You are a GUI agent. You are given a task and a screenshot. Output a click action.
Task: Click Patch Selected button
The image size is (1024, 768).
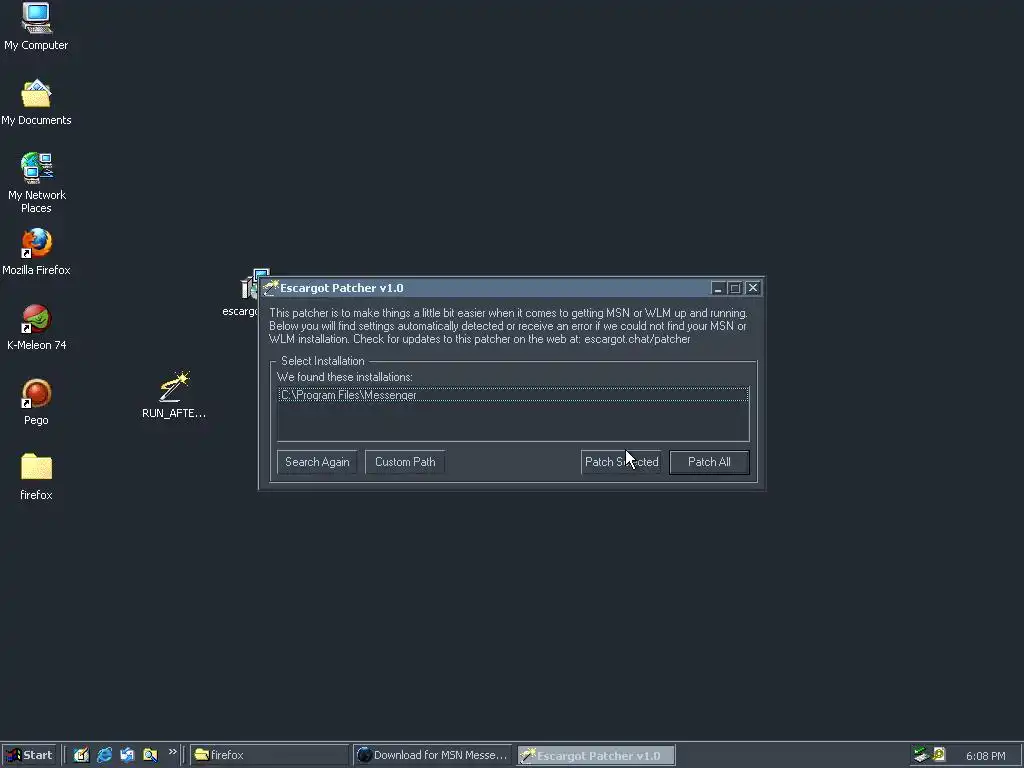point(621,462)
